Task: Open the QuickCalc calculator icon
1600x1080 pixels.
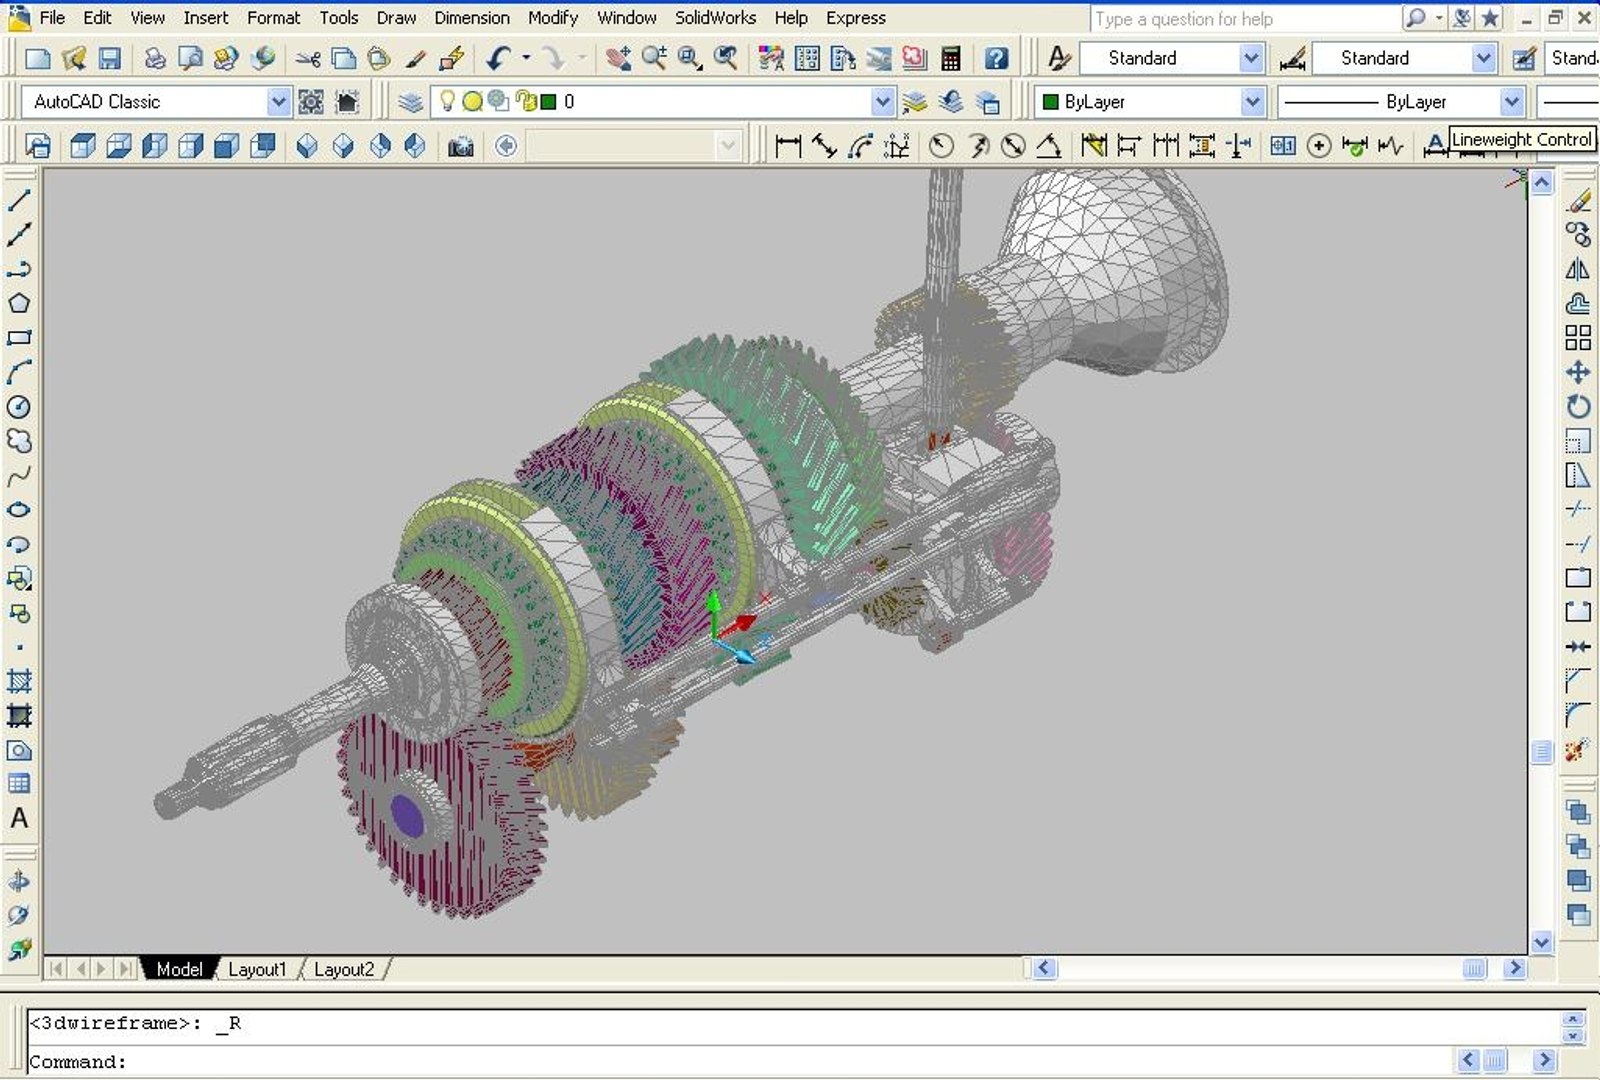Action: coord(951,59)
